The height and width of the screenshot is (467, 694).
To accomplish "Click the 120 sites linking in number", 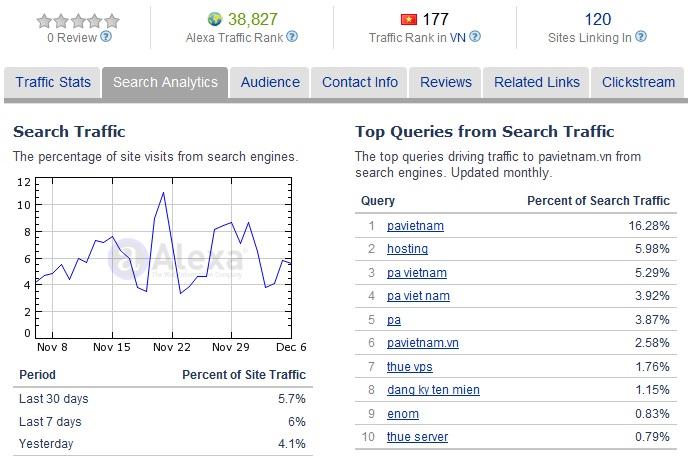I will pyautogui.click(x=598, y=19).
